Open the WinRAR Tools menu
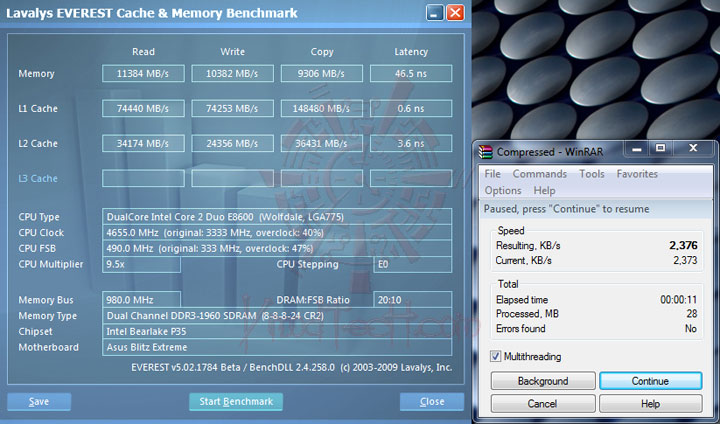 (x=591, y=174)
